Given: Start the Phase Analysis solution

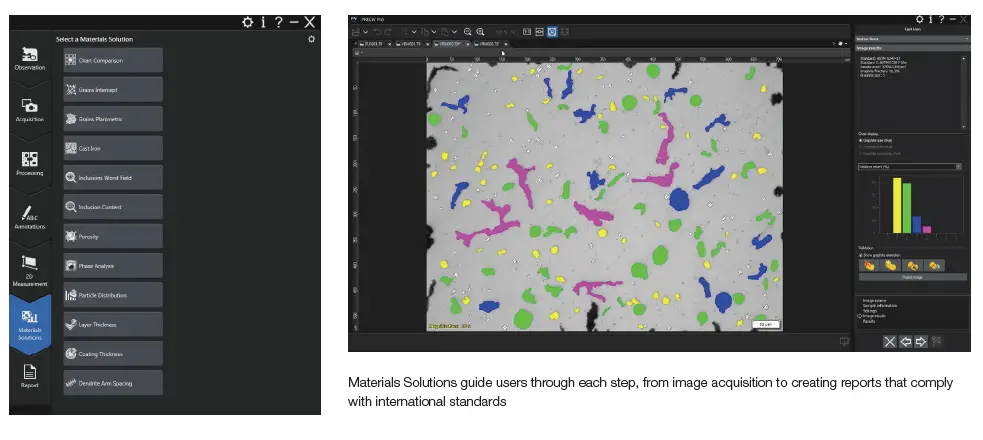Looking at the screenshot, I should [x=112, y=265].
